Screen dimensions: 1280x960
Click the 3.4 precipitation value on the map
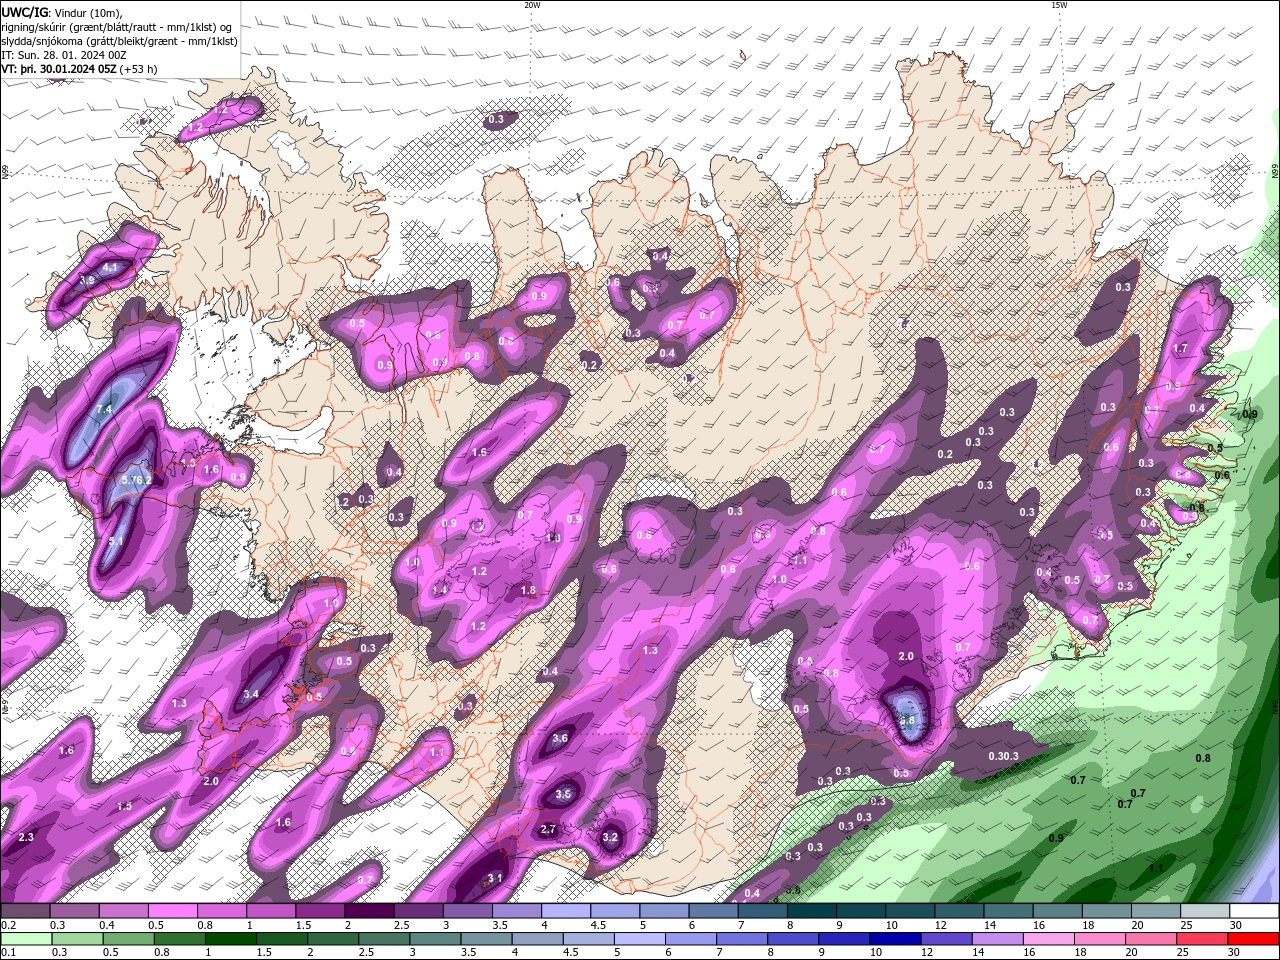(251, 694)
